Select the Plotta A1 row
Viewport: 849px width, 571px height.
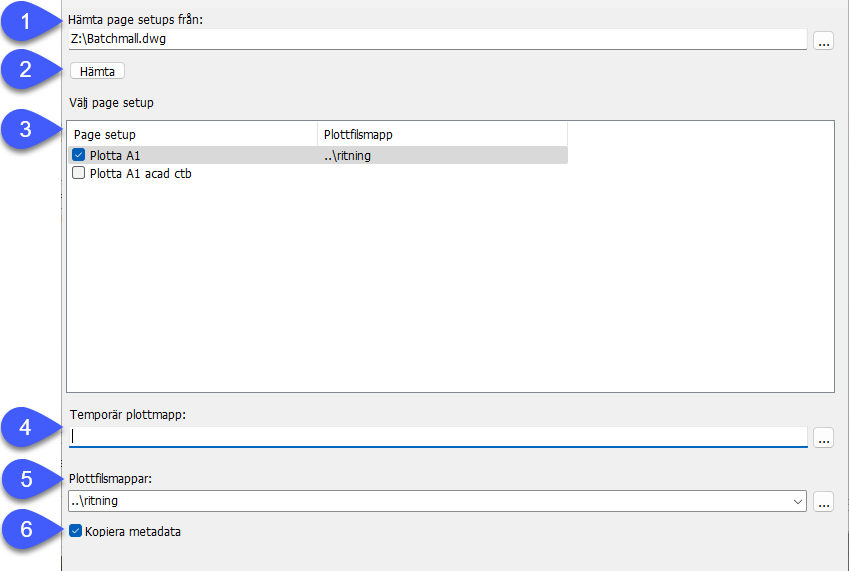coord(318,155)
